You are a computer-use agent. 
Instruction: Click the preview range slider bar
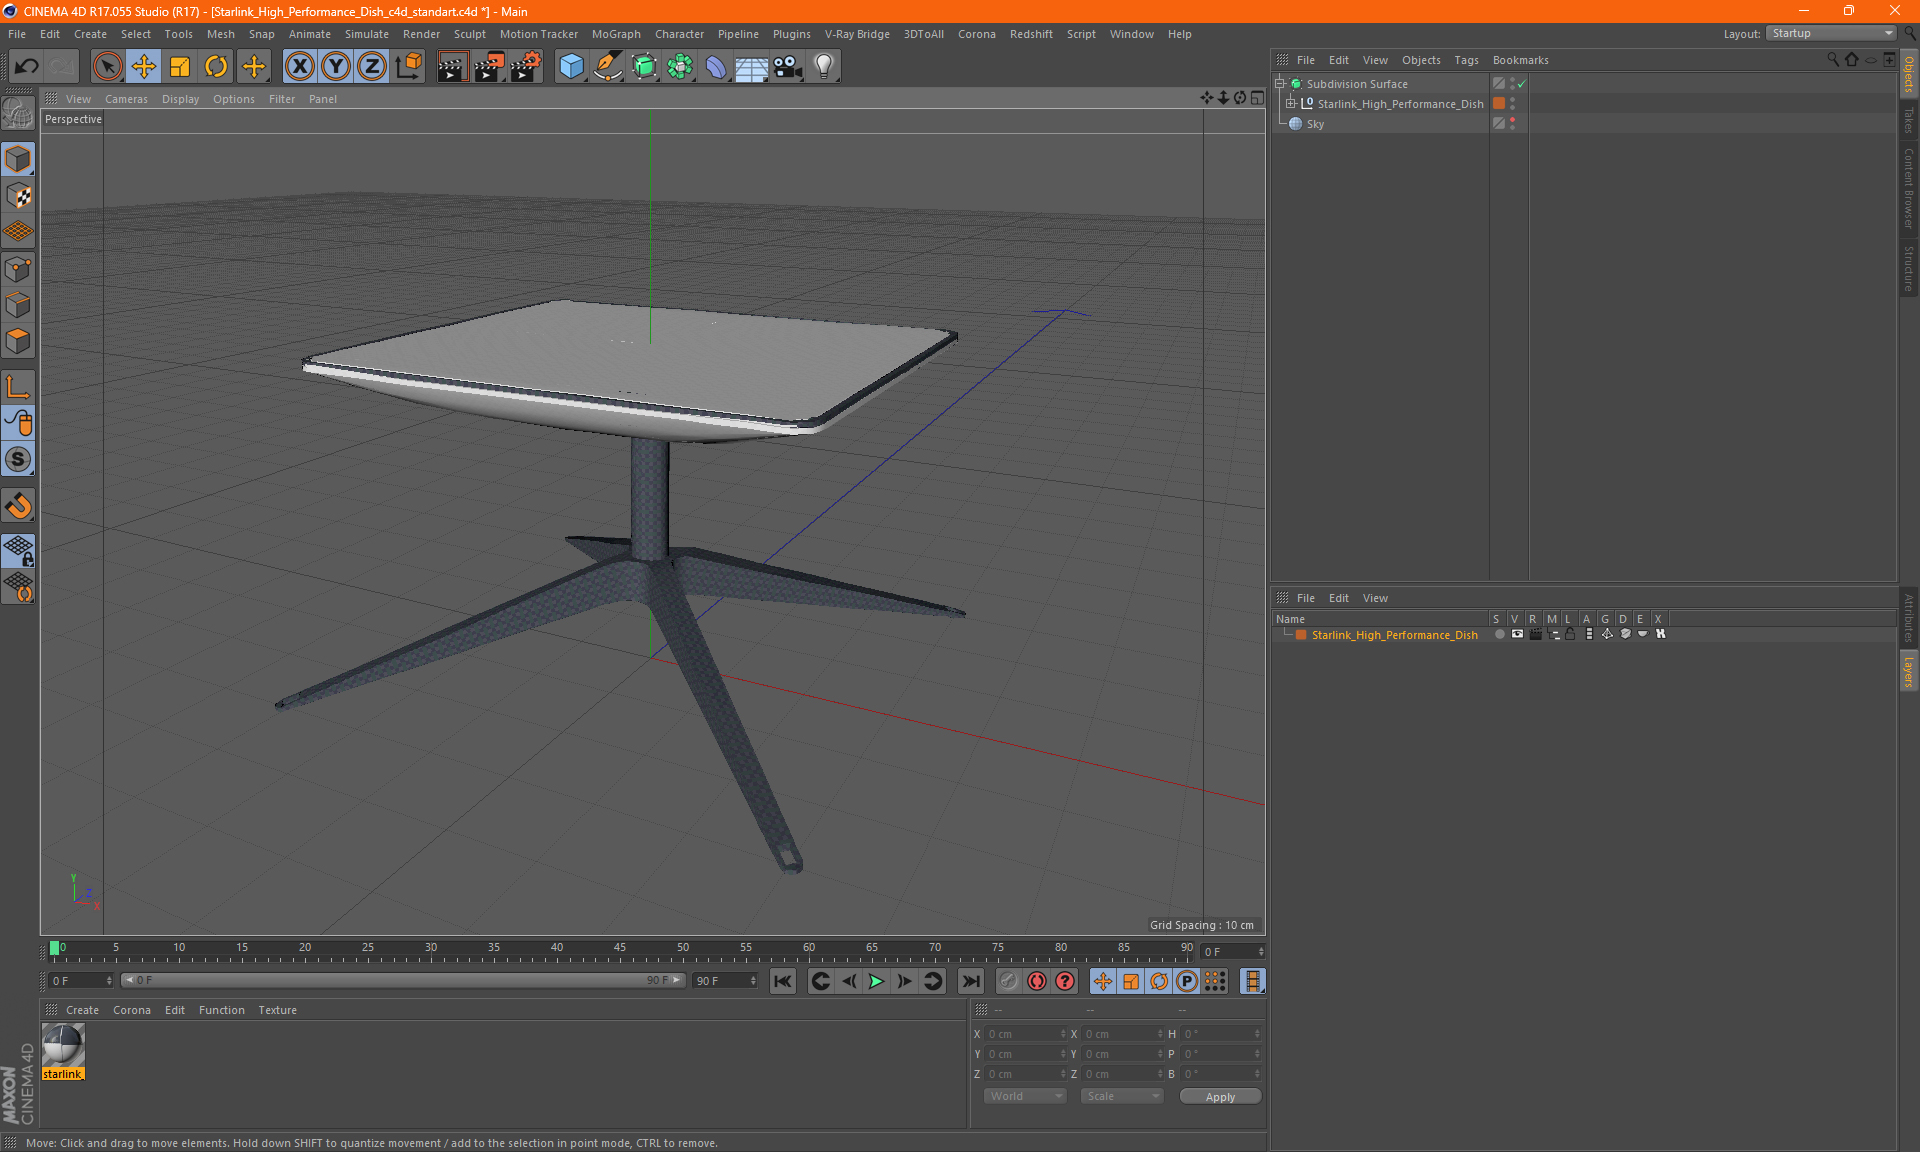(x=403, y=980)
